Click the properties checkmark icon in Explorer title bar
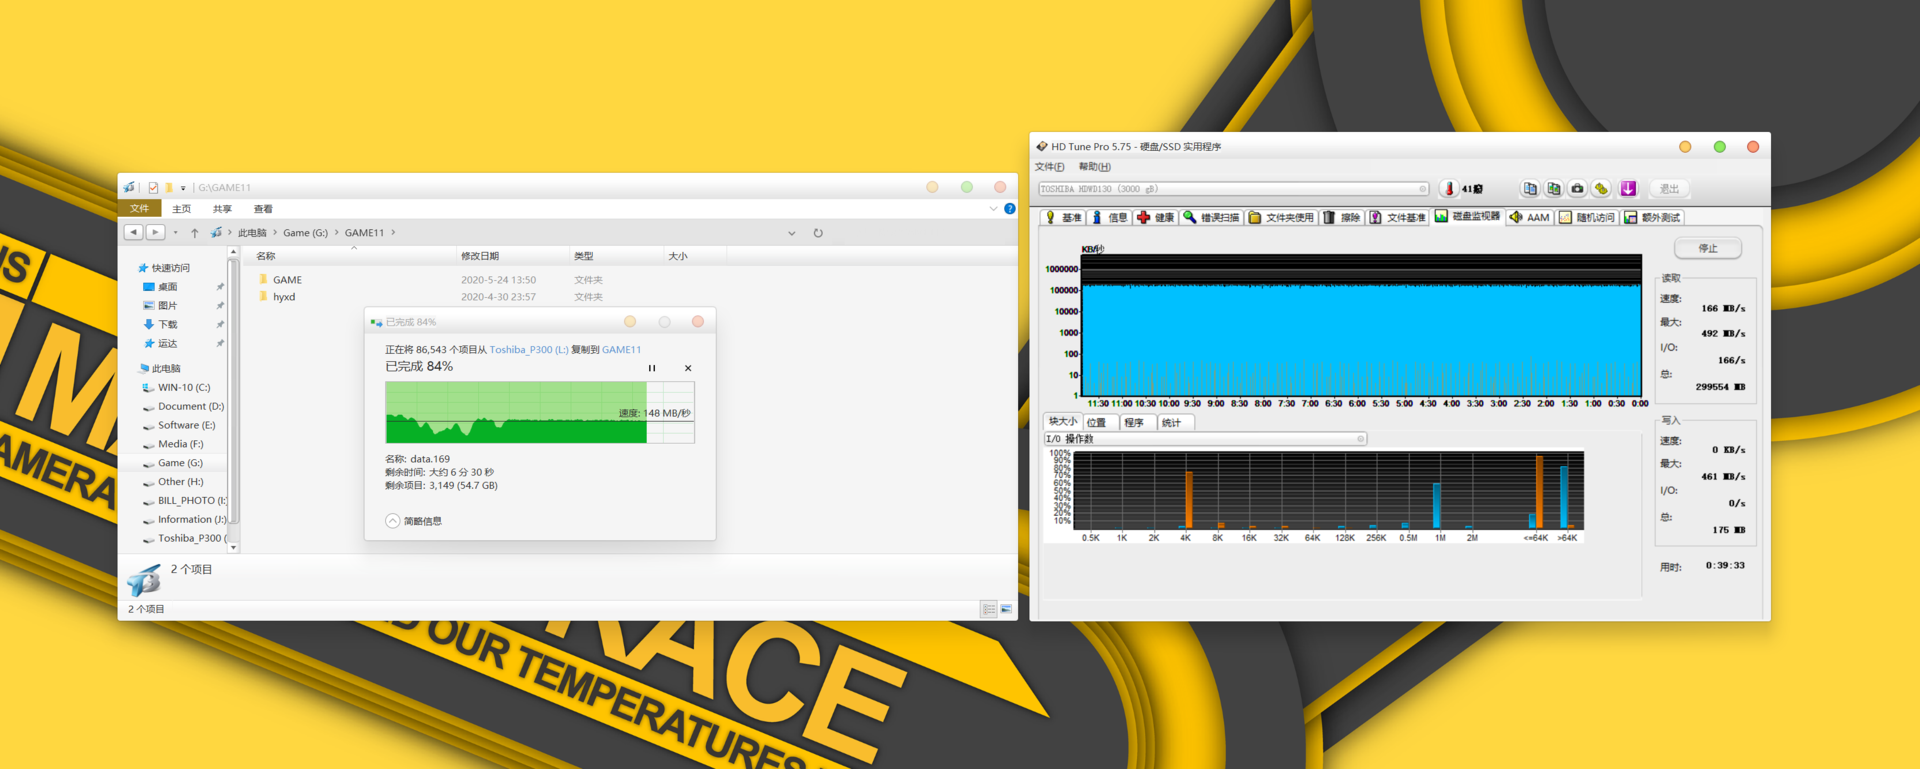 tap(153, 187)
